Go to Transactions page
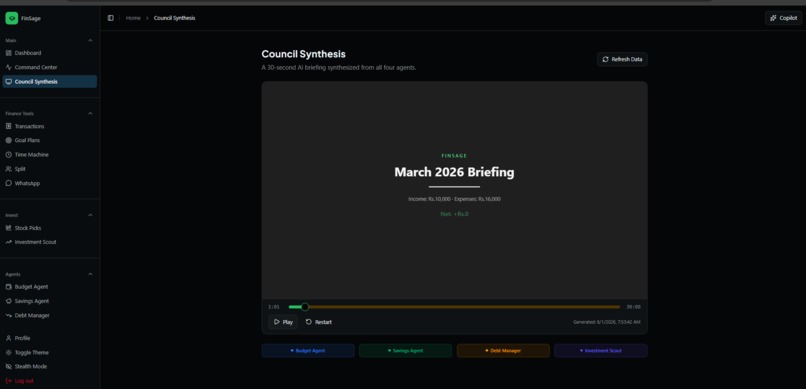The width and height of the screenshot is (806, 389). (49, 126)
